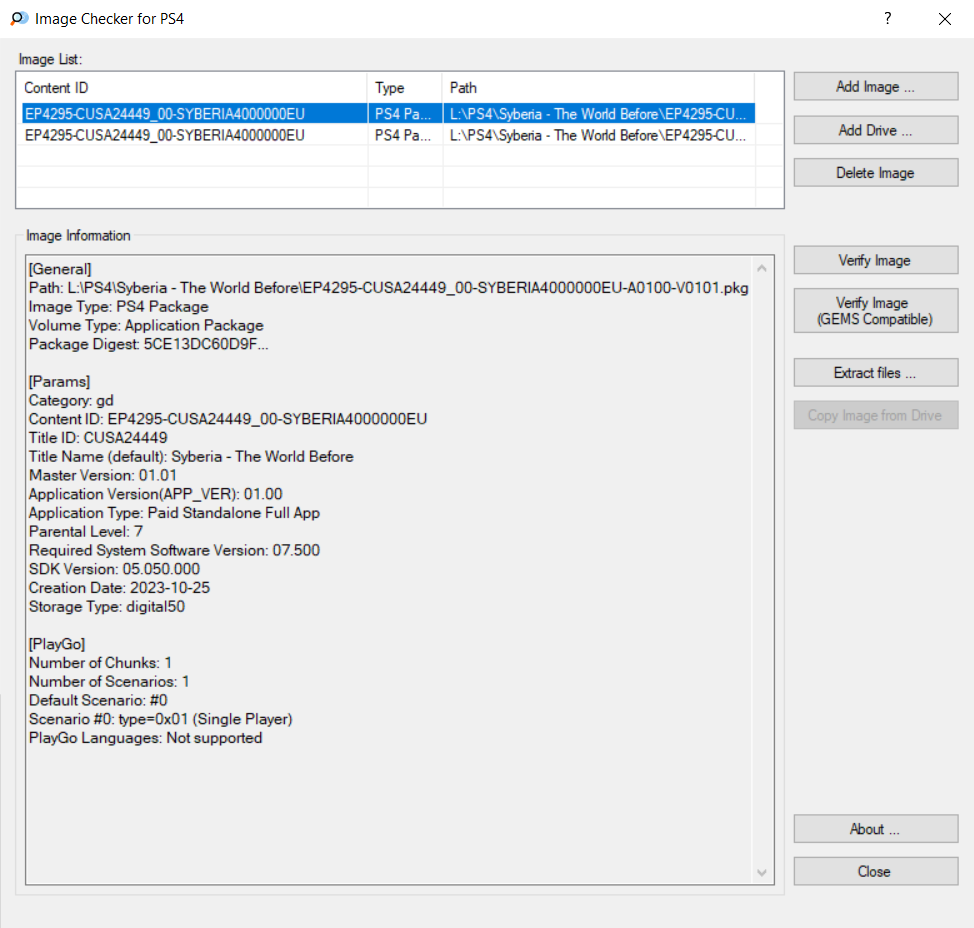The width and height of the screenshot is (974, 928).
Task: Run Verify Image (GEMS Compatible)
Action: [875, 311]
